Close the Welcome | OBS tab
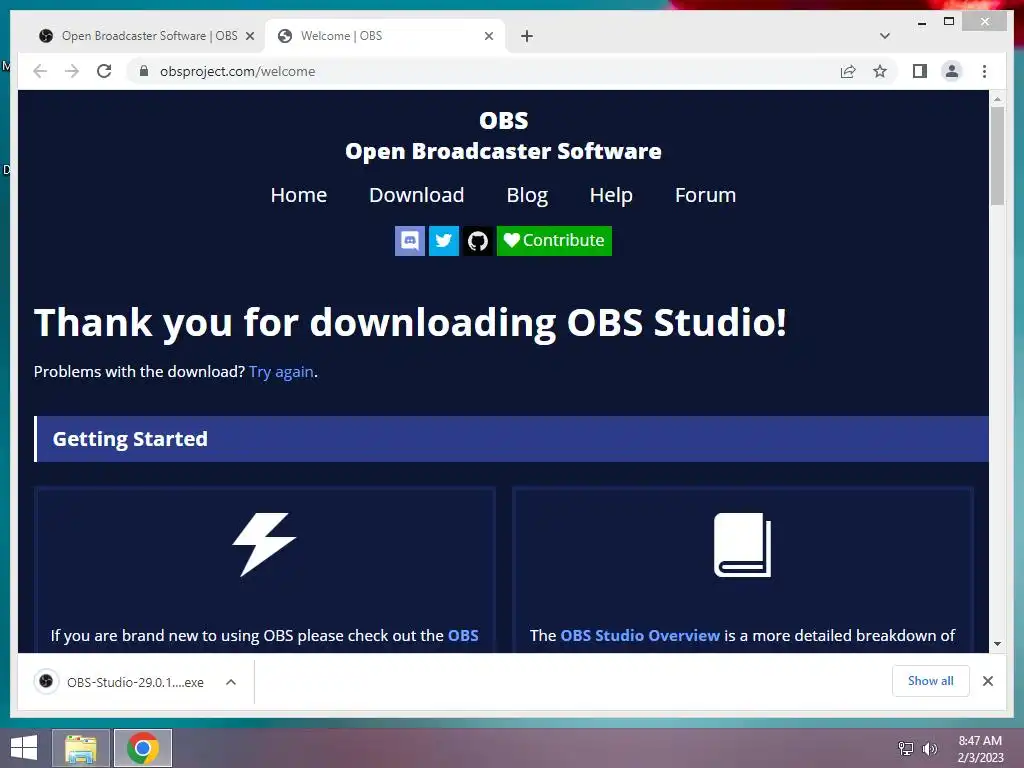The image size is (1024, 768). click(x=488, y=36)
